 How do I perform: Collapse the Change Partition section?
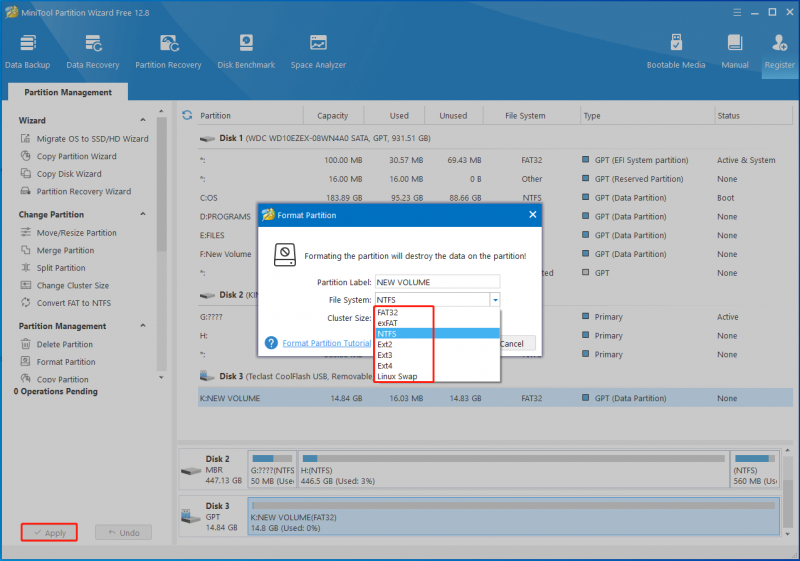(x=143, y=214)
